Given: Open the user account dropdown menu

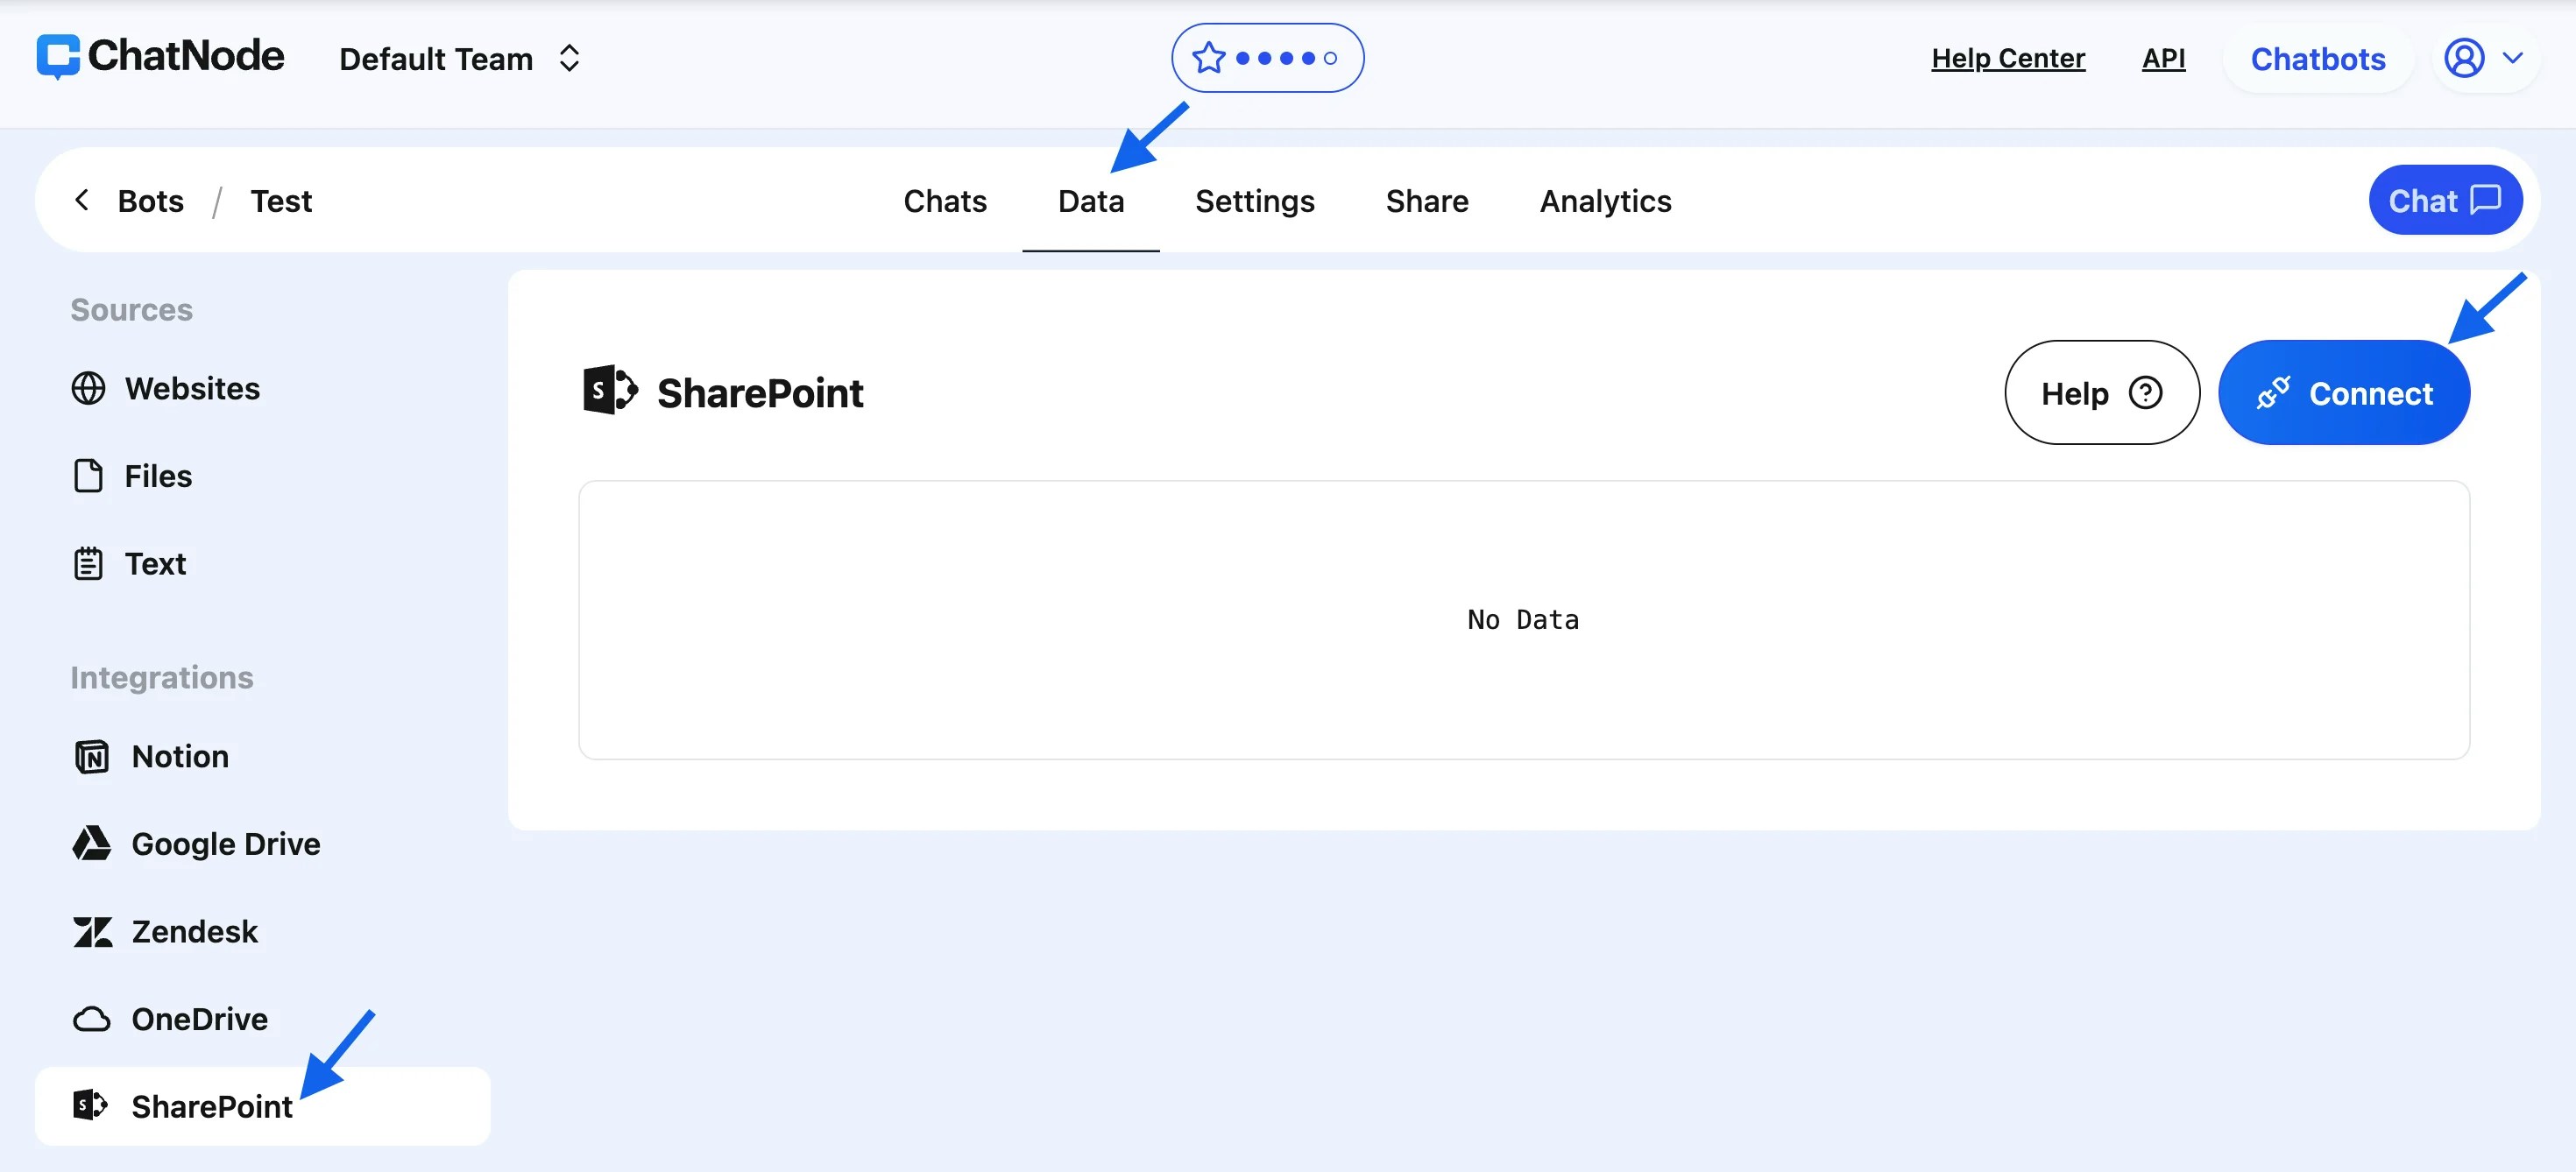Looking at the screenshot, I should tap(2484, 58).
